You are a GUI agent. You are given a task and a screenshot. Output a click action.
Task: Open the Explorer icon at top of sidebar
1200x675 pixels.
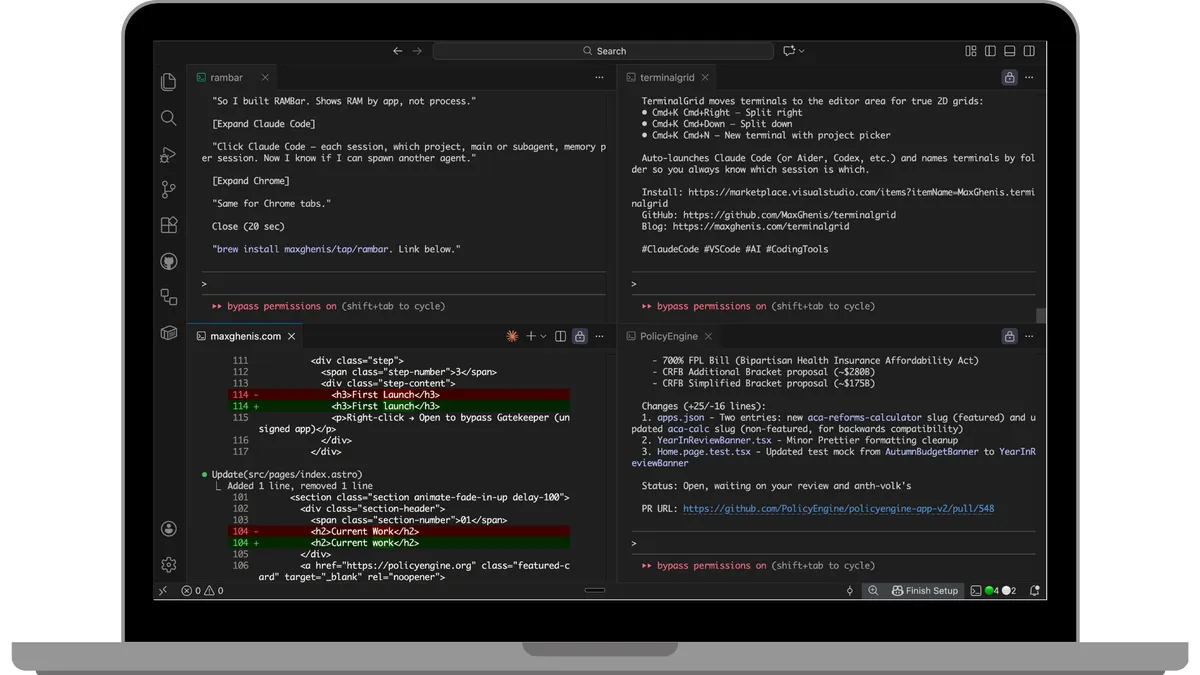pos(168,82)
